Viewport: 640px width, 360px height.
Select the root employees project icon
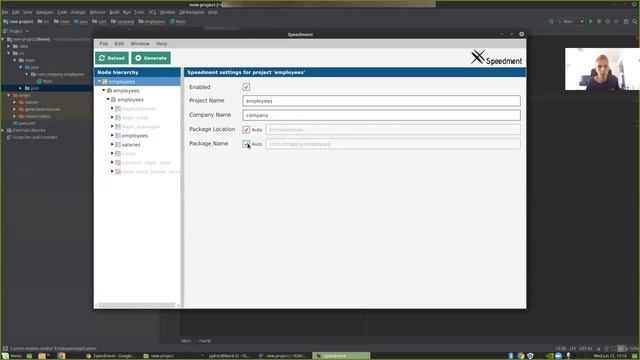tap(105, 82)
